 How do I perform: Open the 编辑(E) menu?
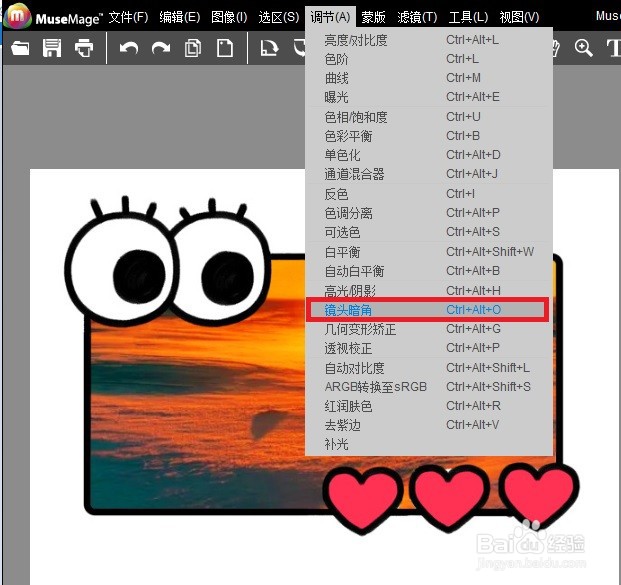pyautogui.click(x=179, y=17)
